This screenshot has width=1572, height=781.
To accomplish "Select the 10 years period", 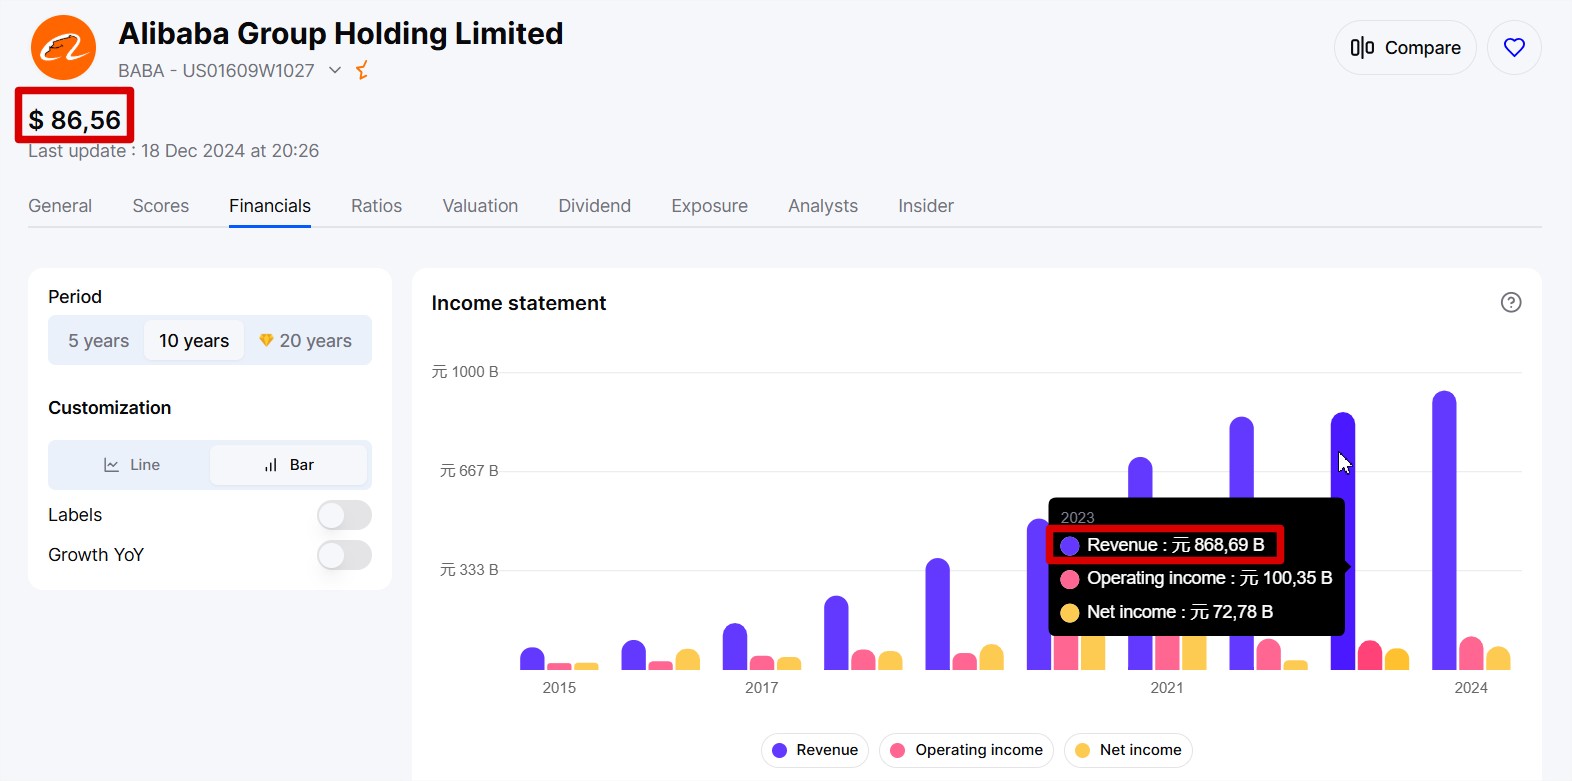I will coord(194,341).
